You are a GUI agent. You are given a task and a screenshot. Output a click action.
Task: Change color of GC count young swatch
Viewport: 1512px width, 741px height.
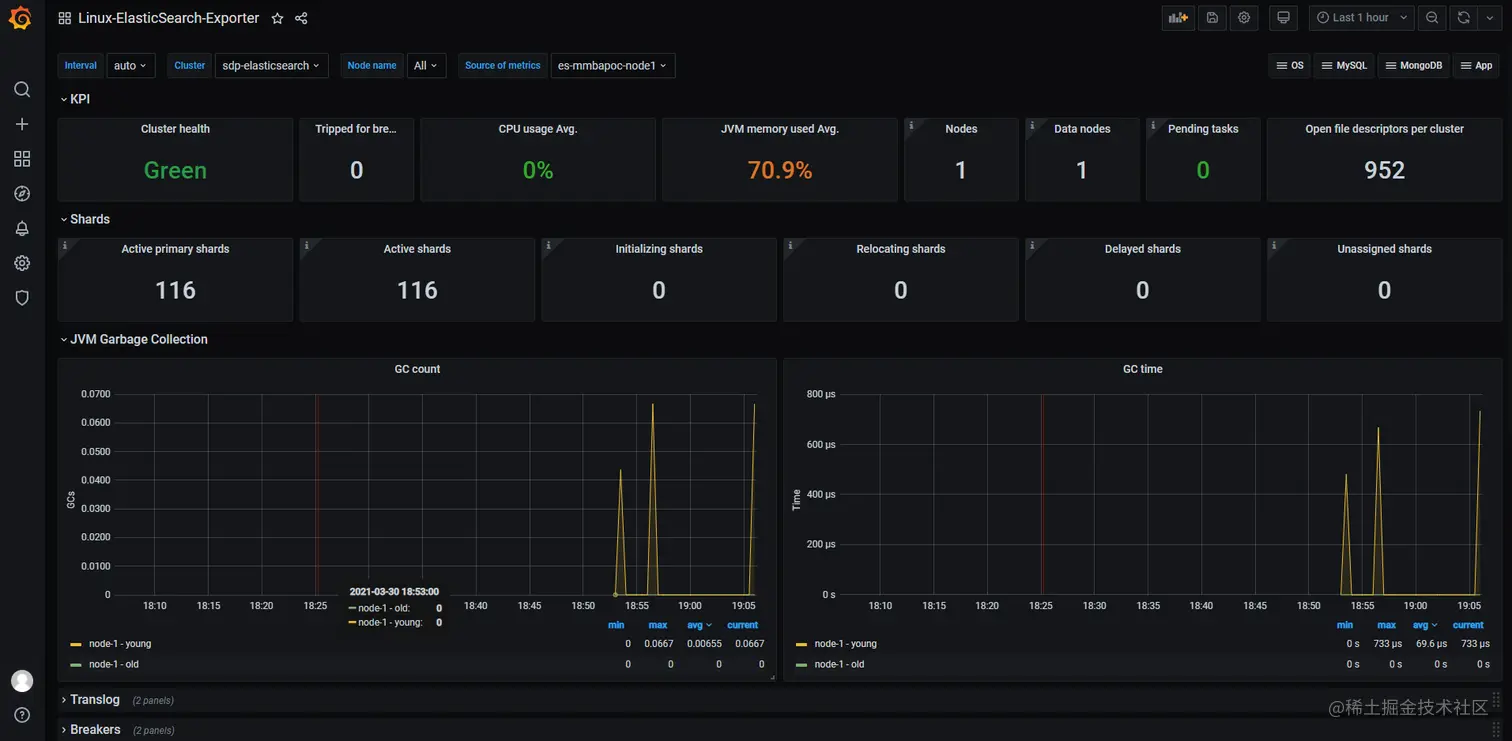(x=76, y=645)
